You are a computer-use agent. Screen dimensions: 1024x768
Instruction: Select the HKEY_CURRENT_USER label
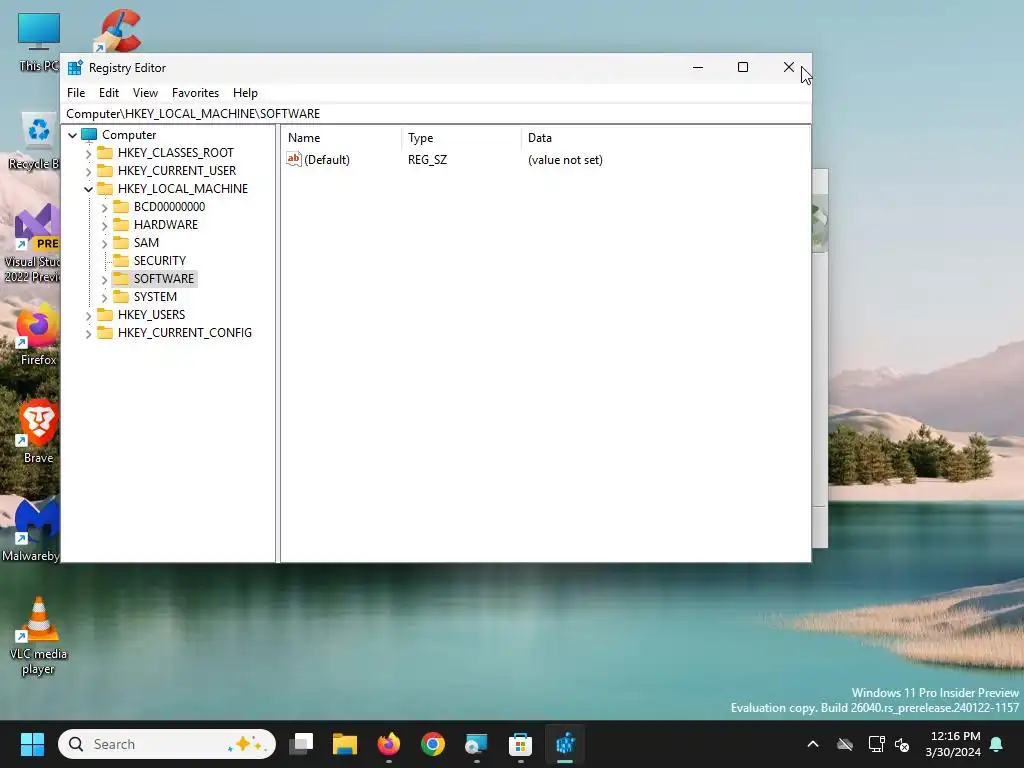tap(177, 170)
